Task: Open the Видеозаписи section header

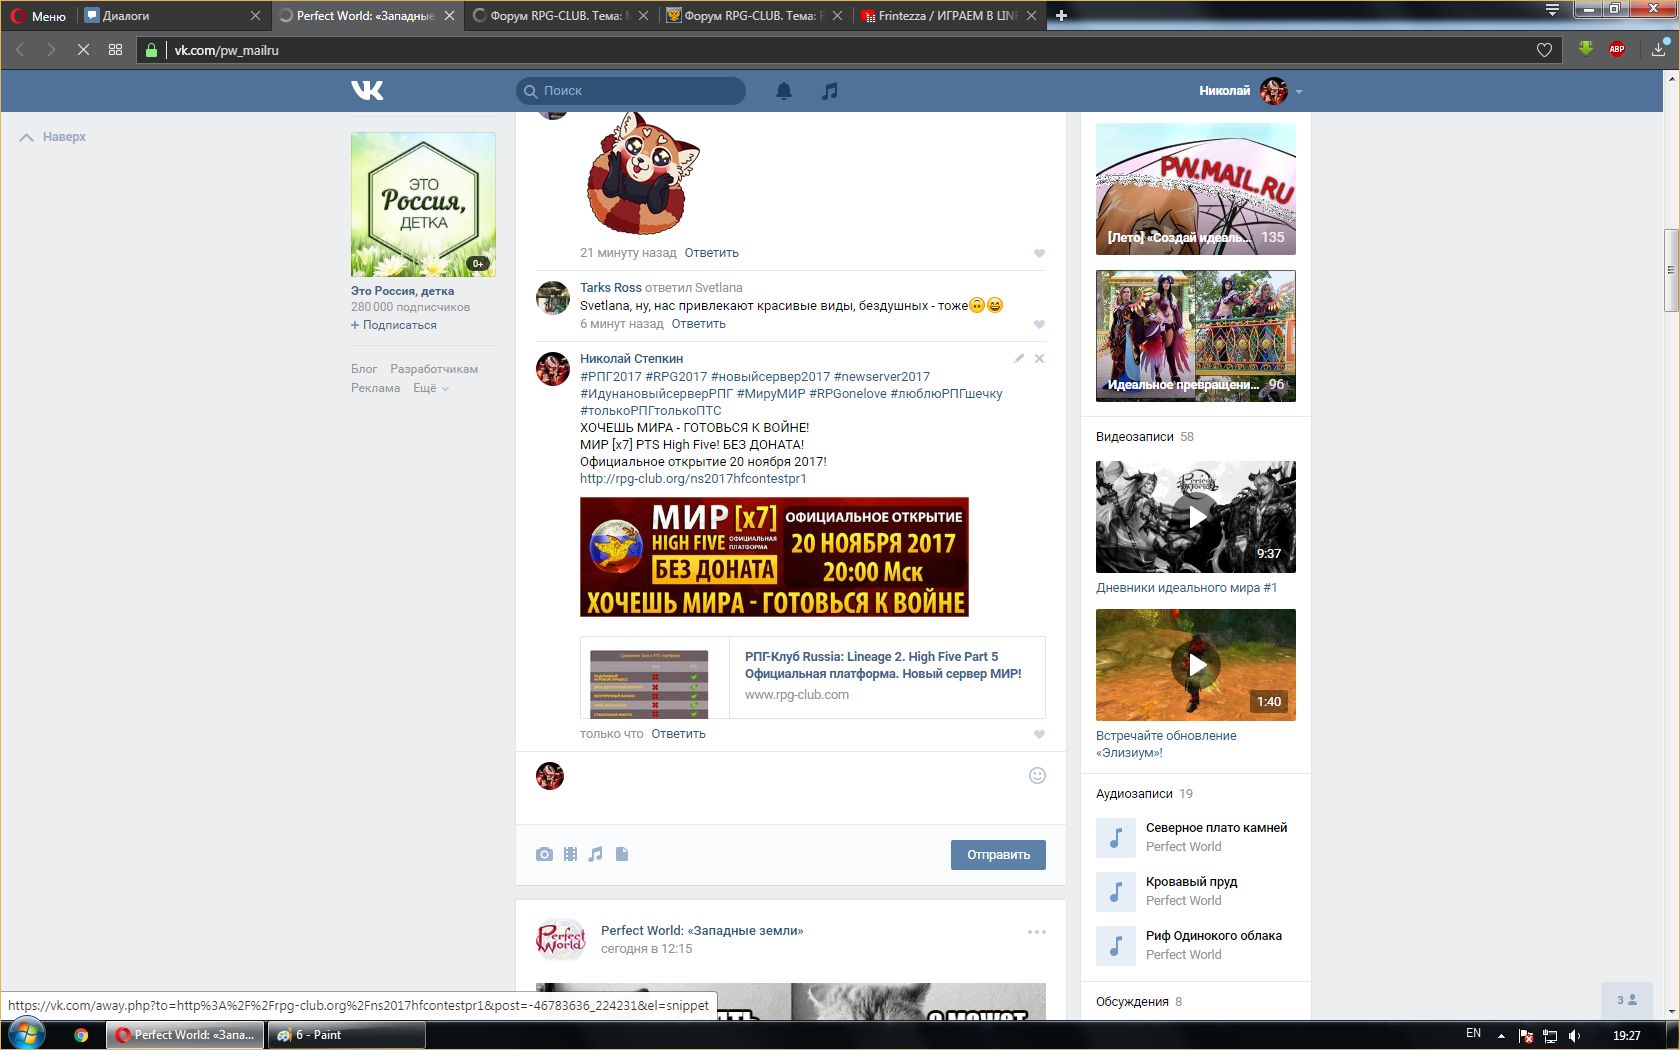Action: point(1134,437)
